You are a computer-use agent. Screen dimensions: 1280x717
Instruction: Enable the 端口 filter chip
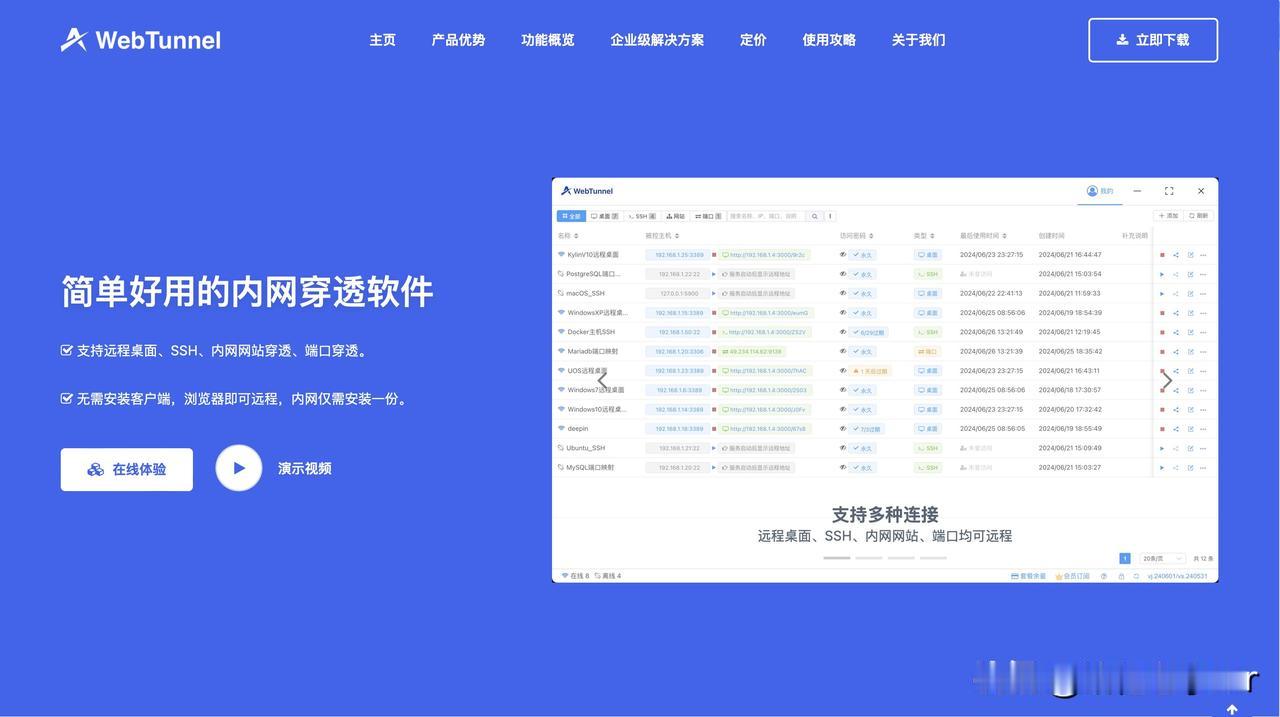pyautogui.click(x=708, y=216)
